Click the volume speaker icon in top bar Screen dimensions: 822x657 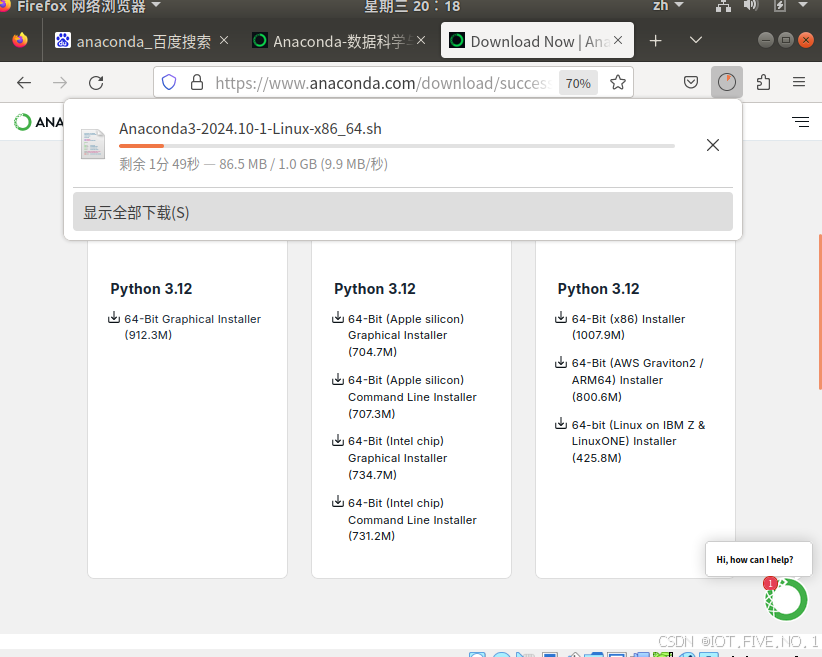coord(751,6)
